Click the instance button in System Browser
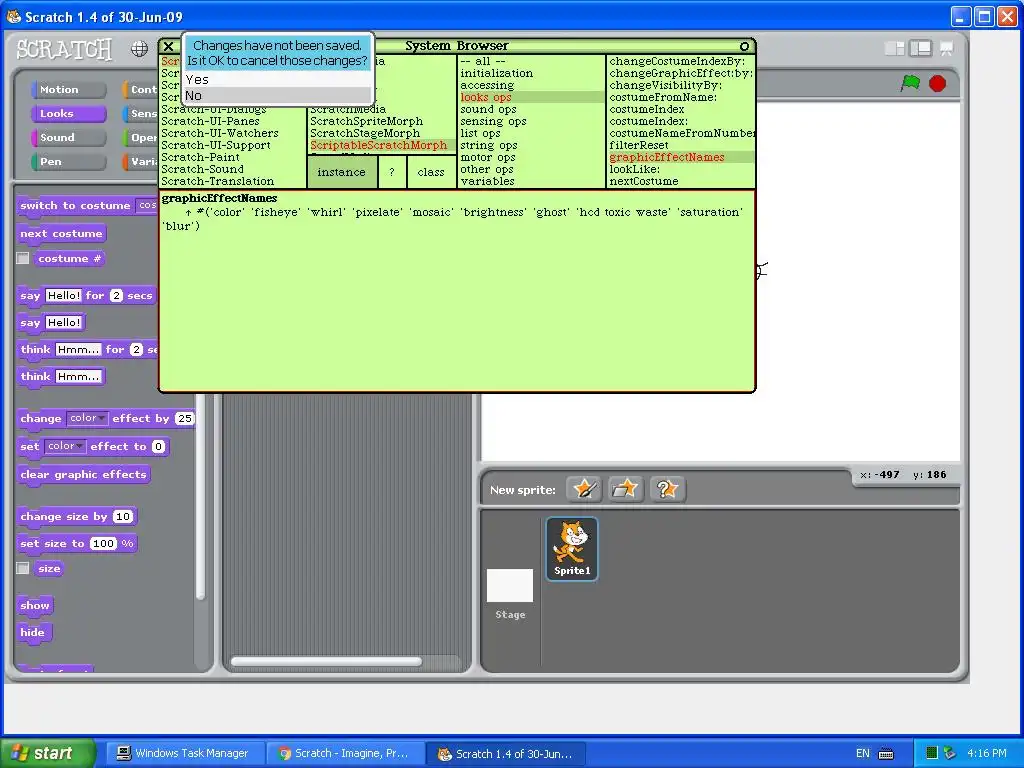Image resolution: width=1024 pixels, height=768 pixels. [342, 172]
